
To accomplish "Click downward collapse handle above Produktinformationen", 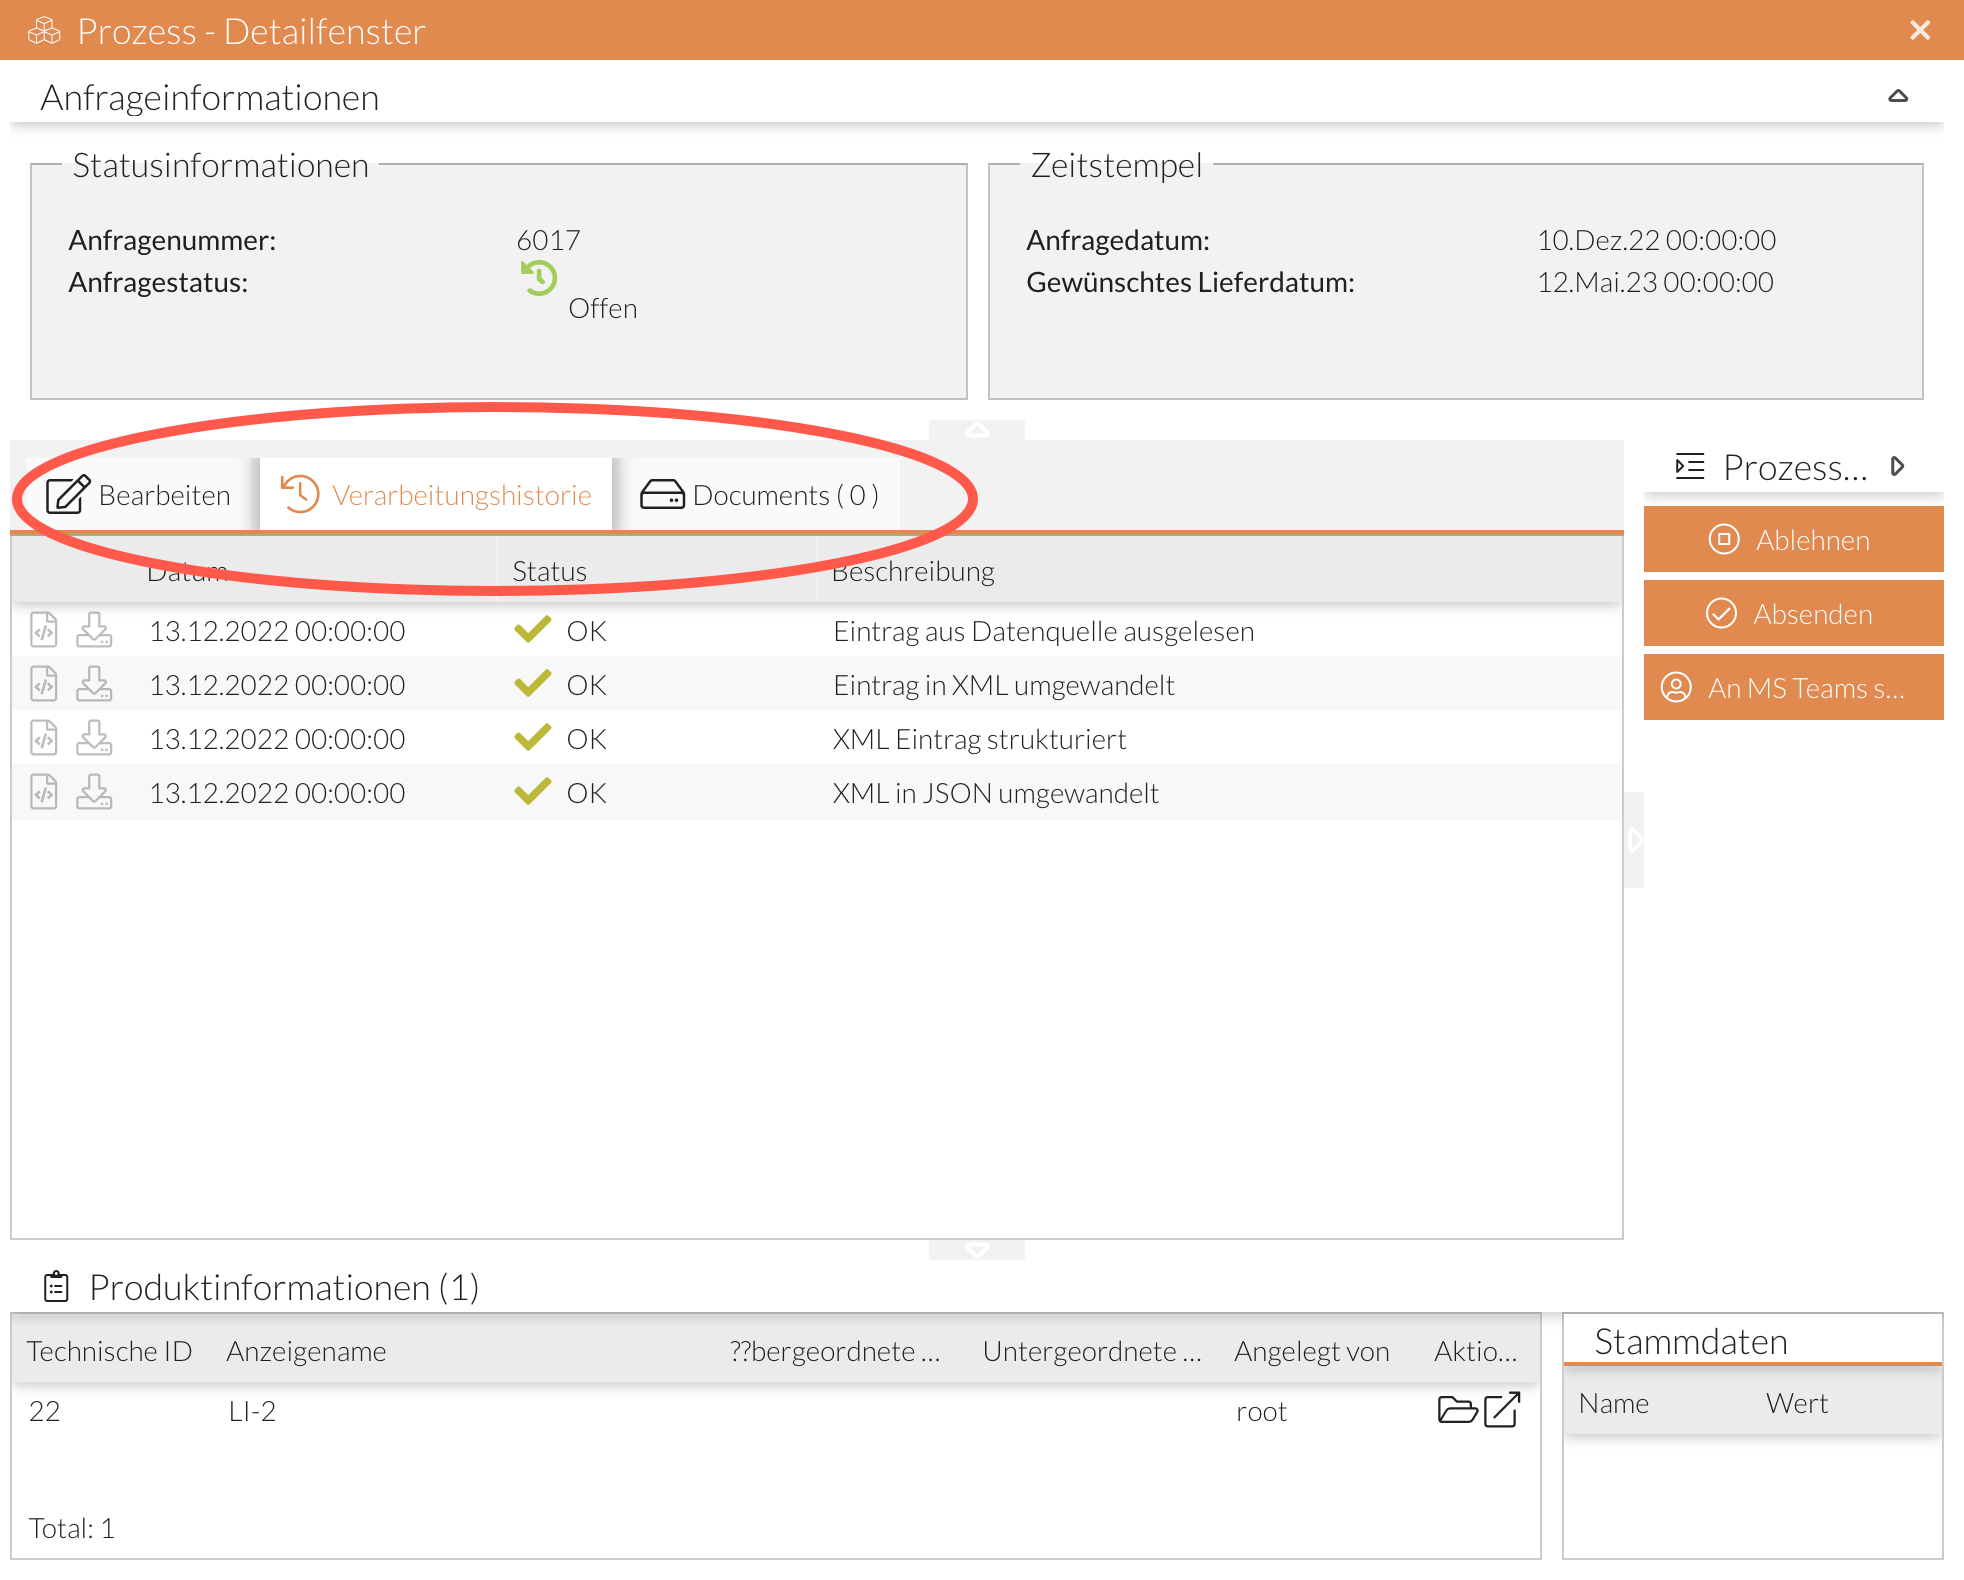I will coord(977,1250).
